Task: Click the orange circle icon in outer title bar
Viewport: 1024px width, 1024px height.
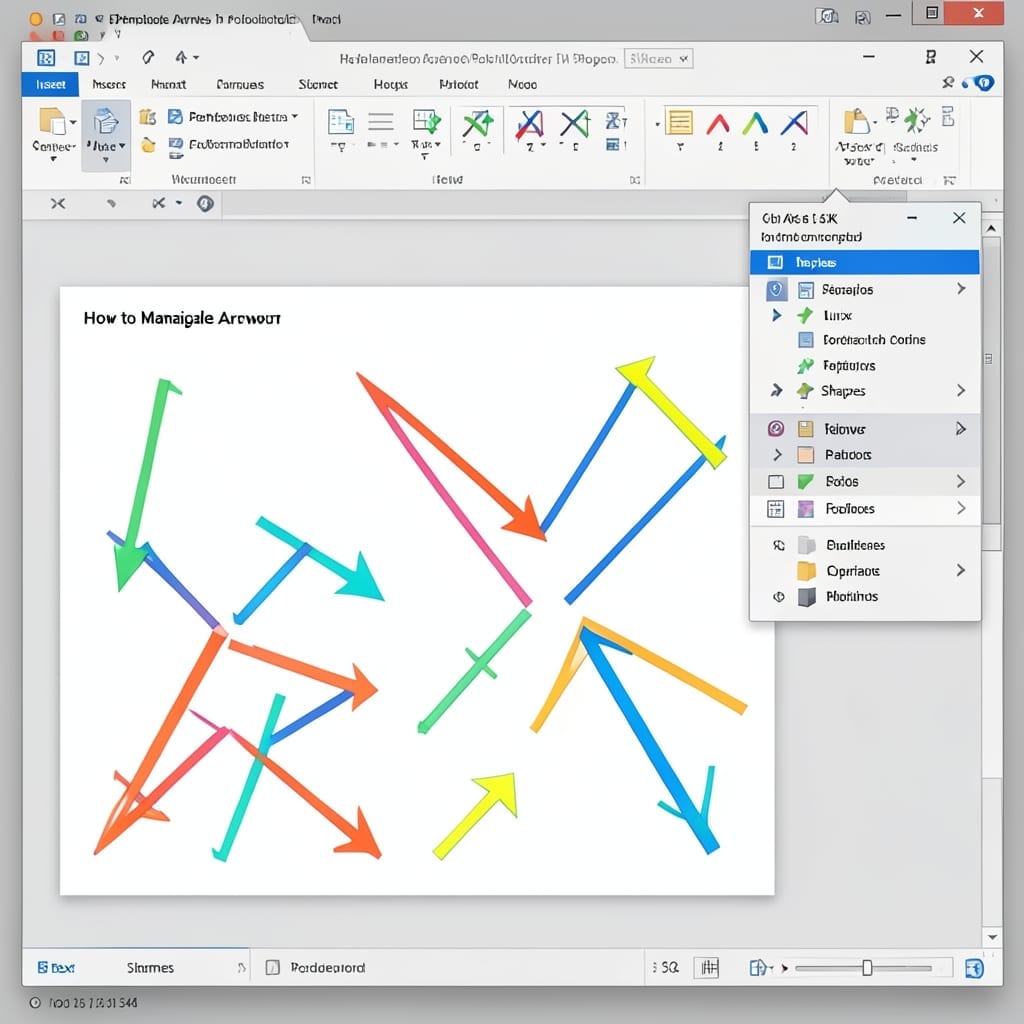Action: (36, 19)
